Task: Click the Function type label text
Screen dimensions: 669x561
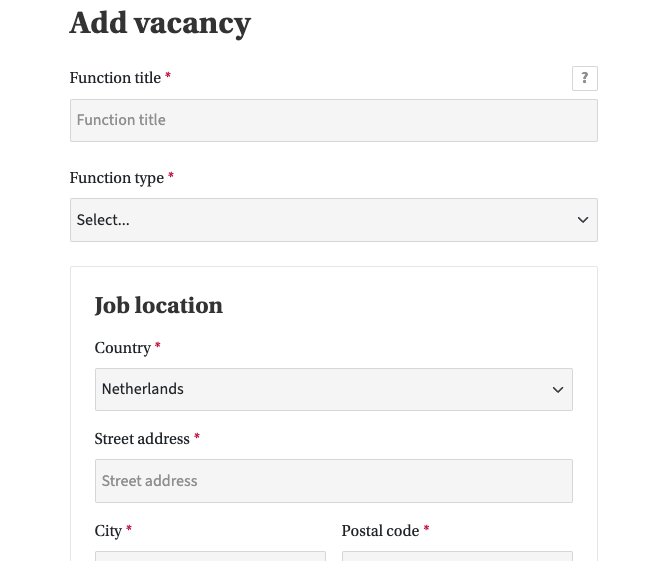Action: point(117,178)
